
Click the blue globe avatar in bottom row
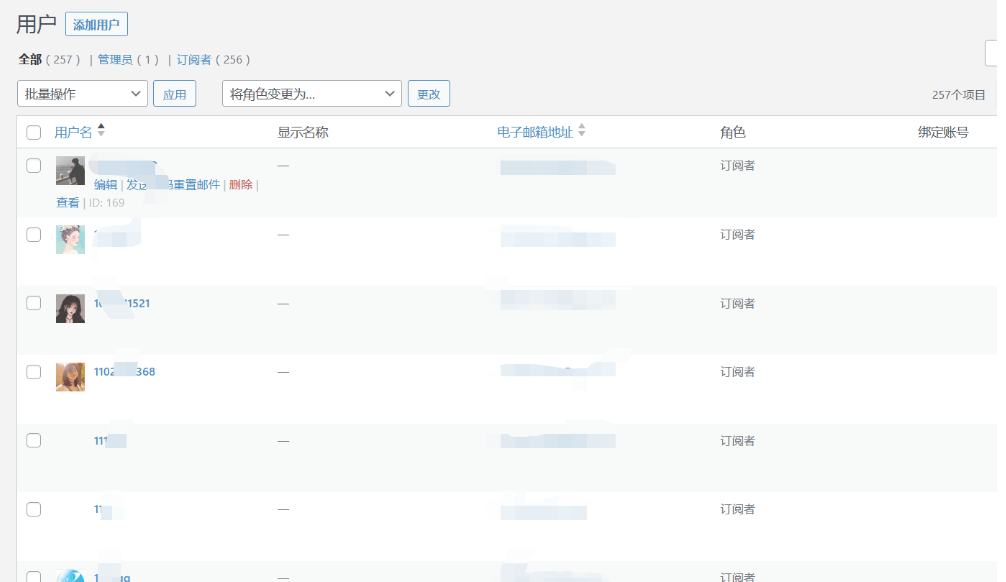70,576
